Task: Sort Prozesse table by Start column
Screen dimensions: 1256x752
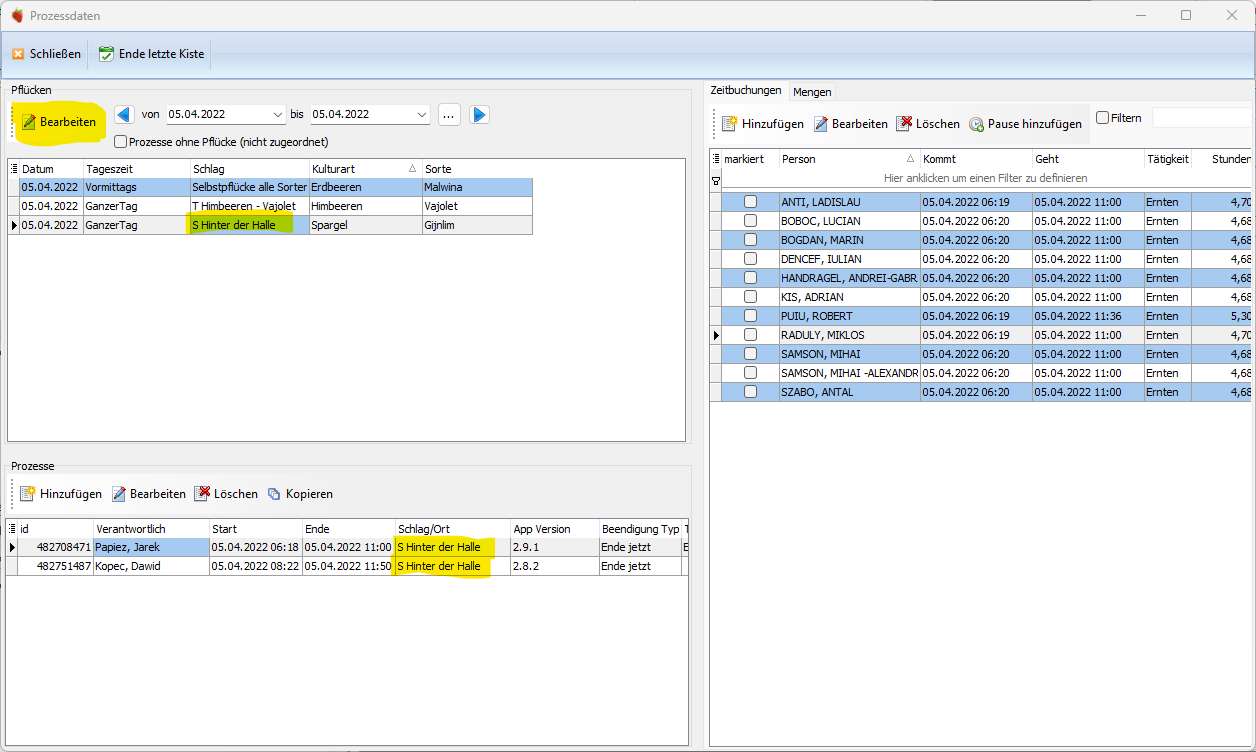Action: (255, 529)
